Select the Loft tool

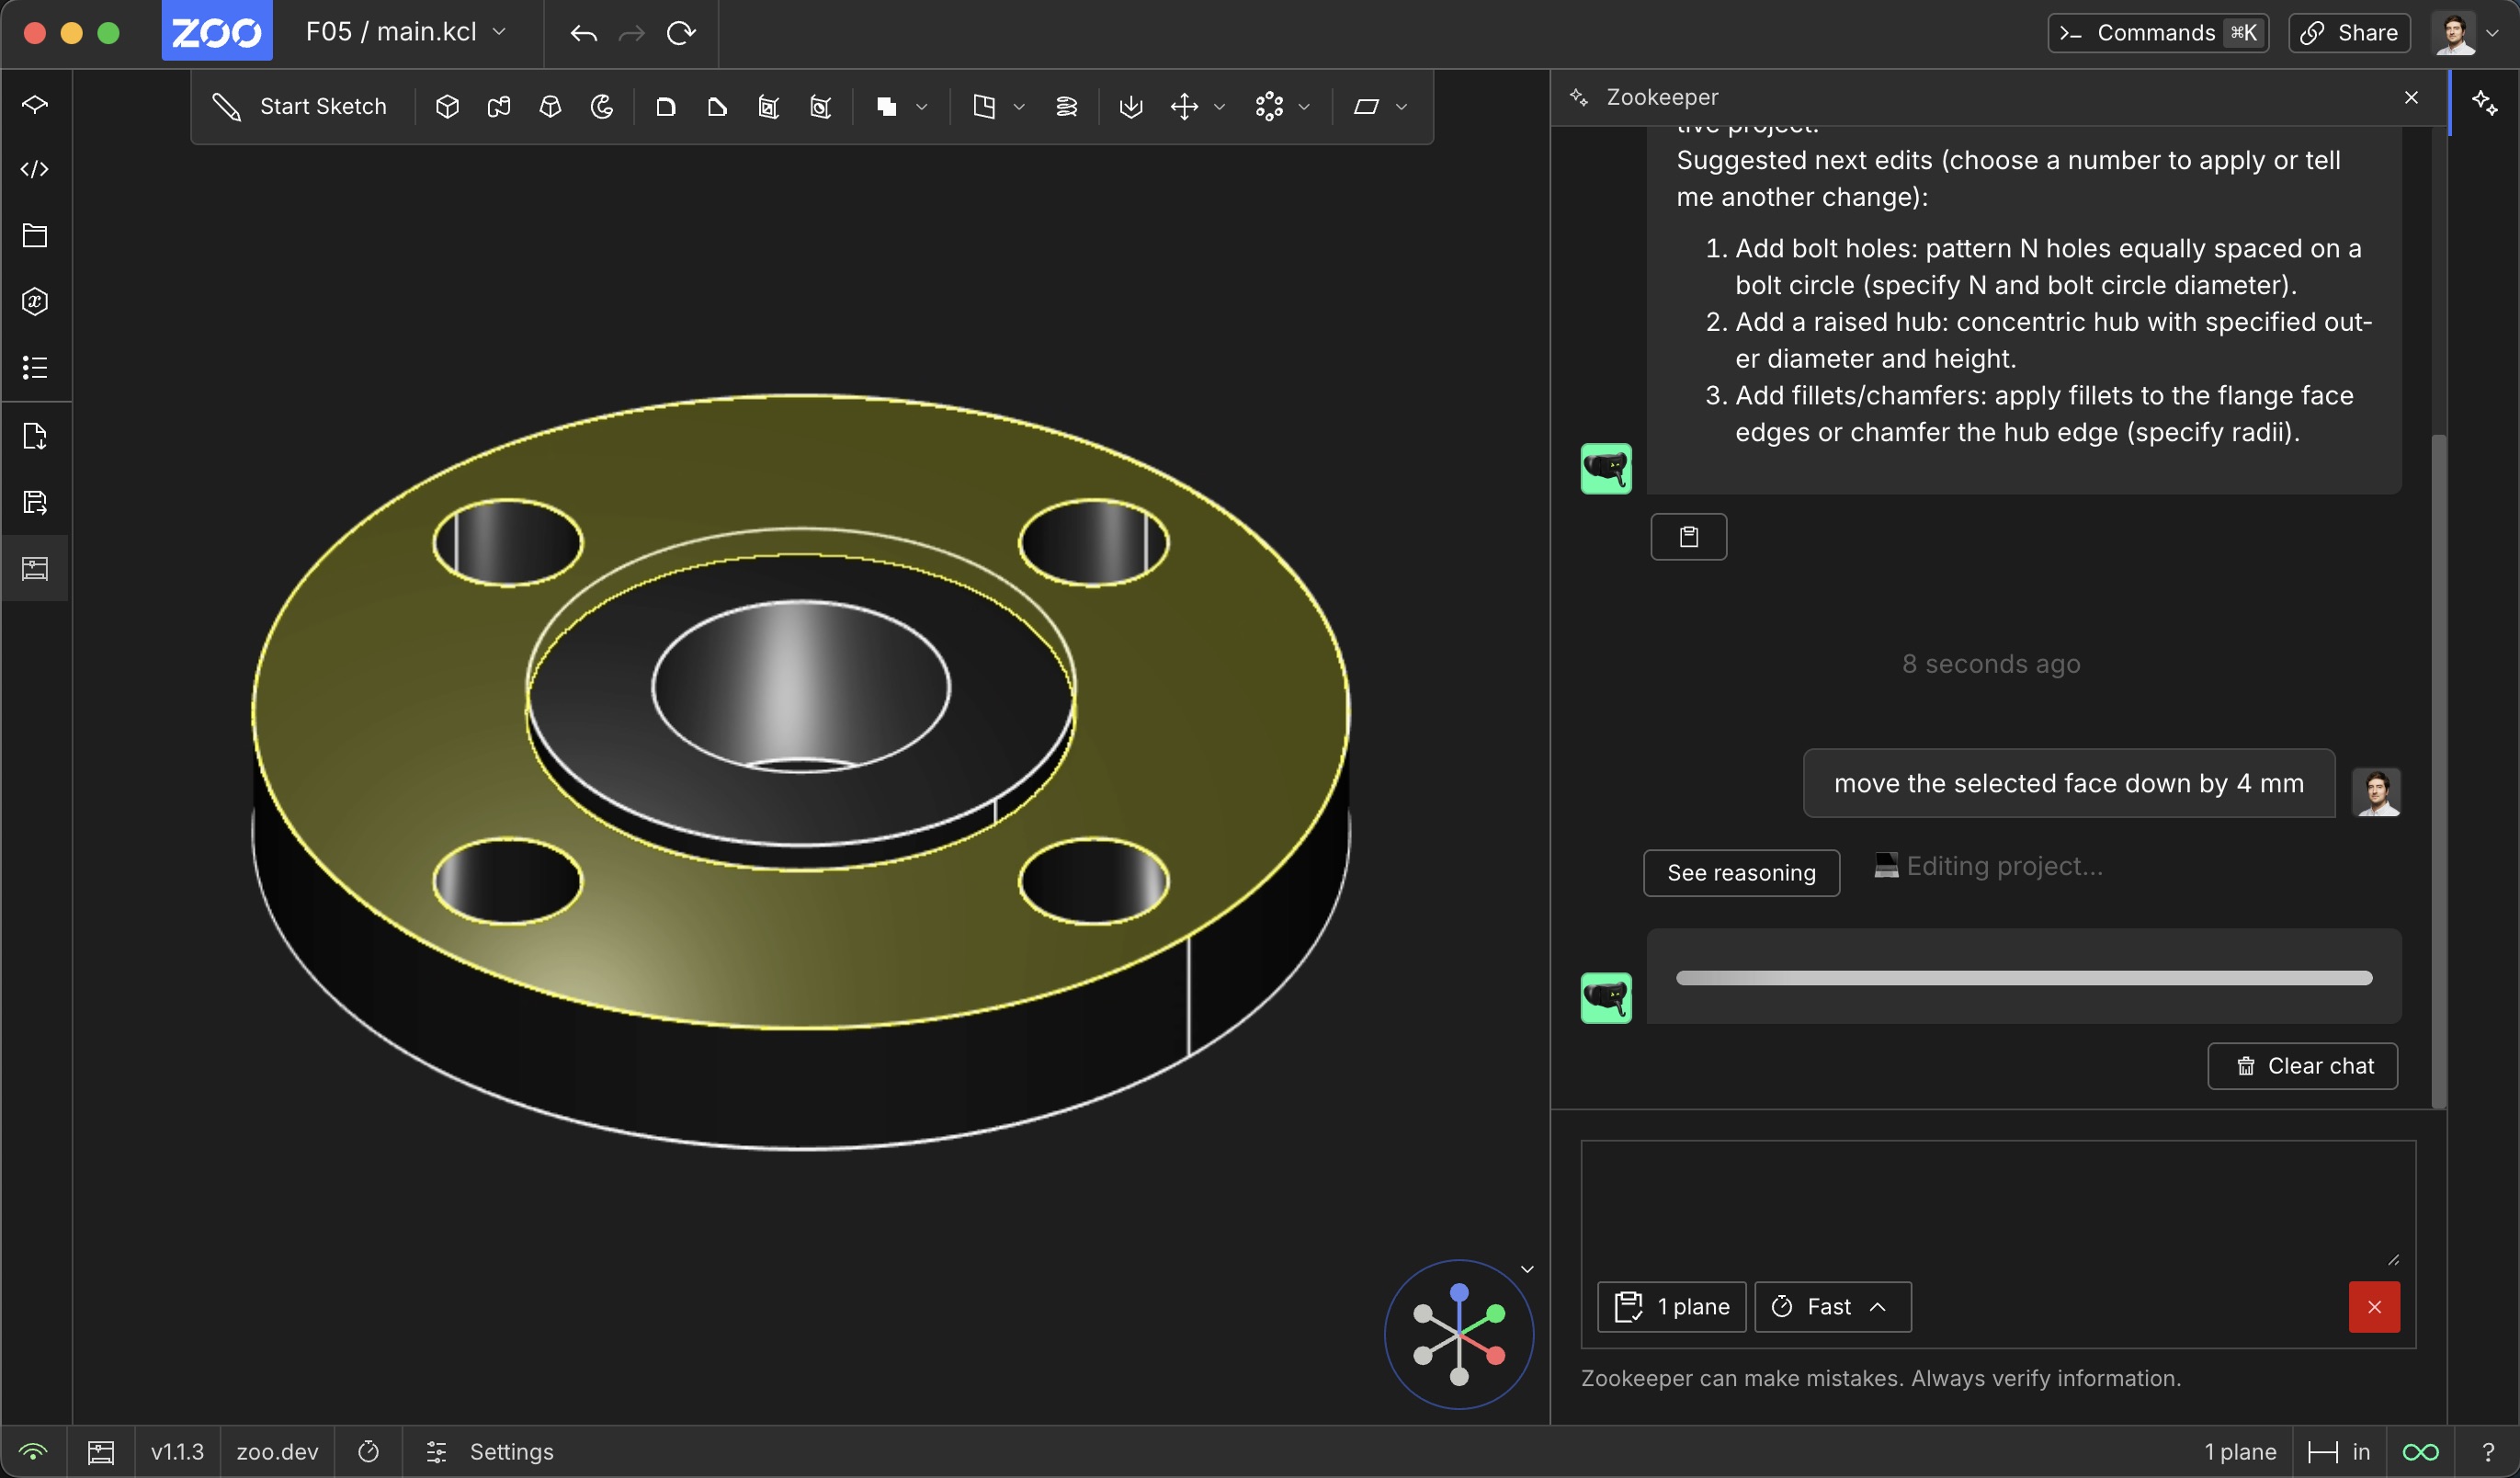coord(550,106)
